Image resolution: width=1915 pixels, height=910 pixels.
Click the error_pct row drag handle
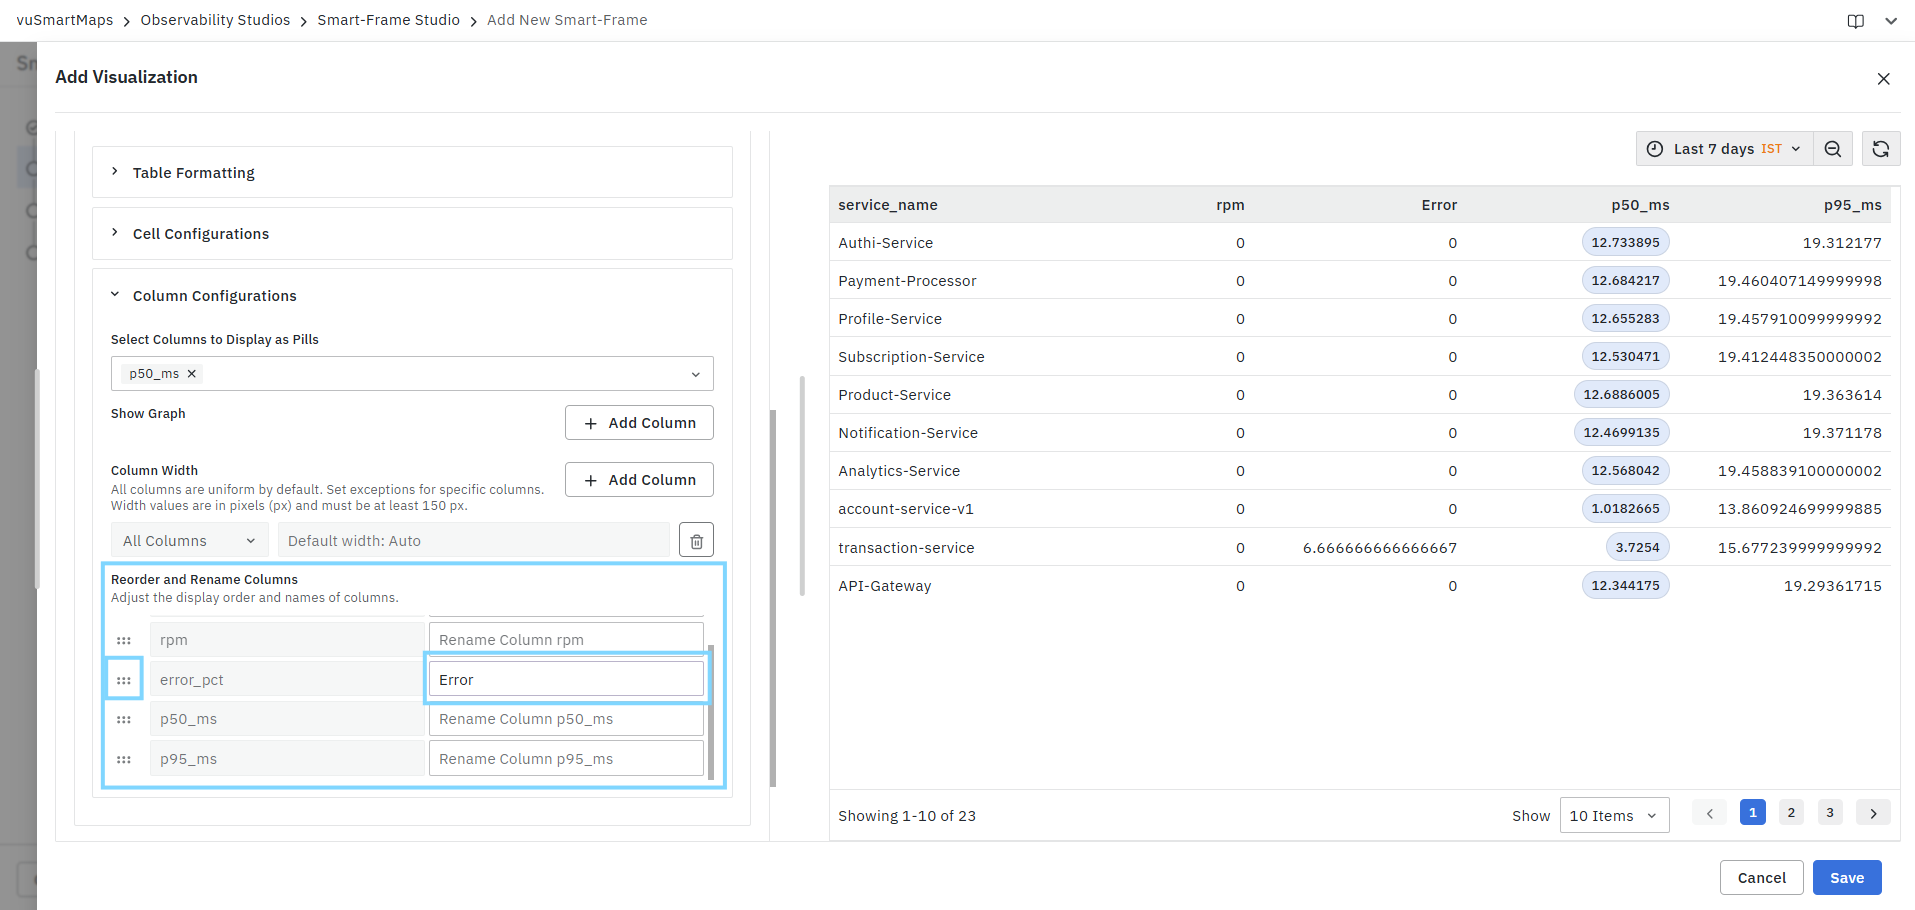pos(124,680)
